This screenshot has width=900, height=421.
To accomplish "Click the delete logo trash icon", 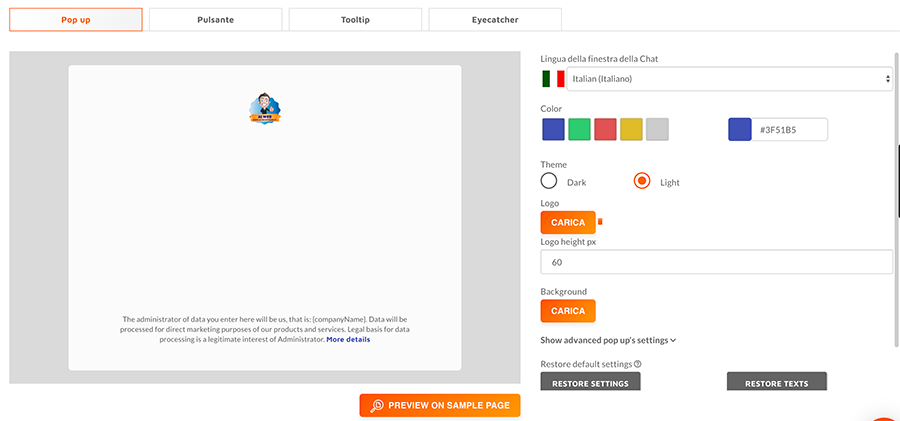I will [600, 222].
